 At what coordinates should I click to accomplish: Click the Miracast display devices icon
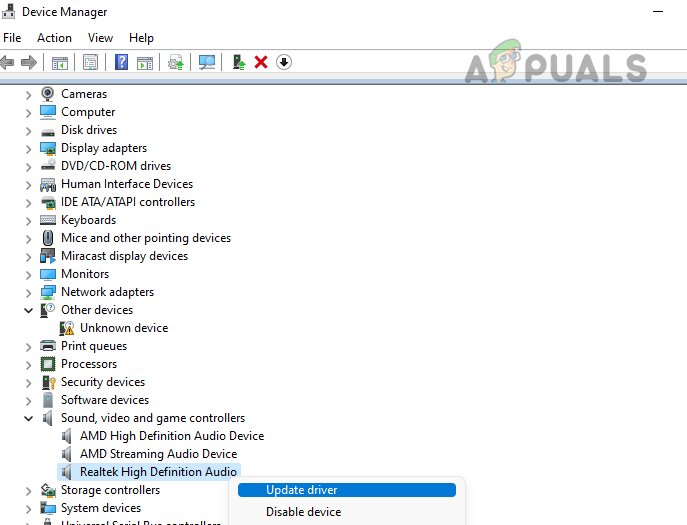[48, 256]
